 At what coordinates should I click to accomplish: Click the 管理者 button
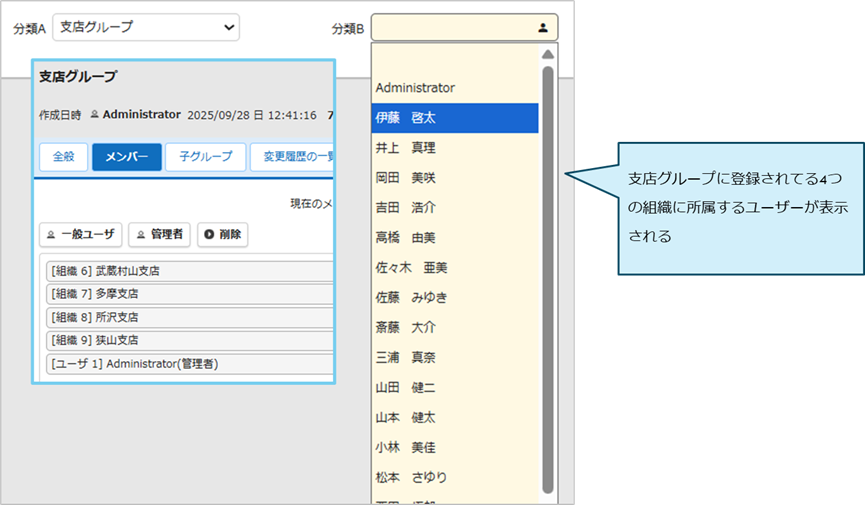click(x=159, y=235)
